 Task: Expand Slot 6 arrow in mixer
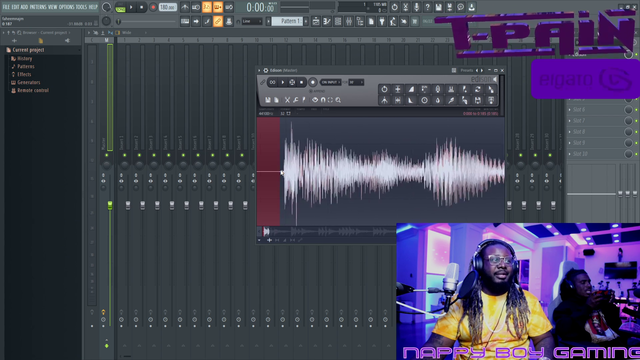(570, 110)
